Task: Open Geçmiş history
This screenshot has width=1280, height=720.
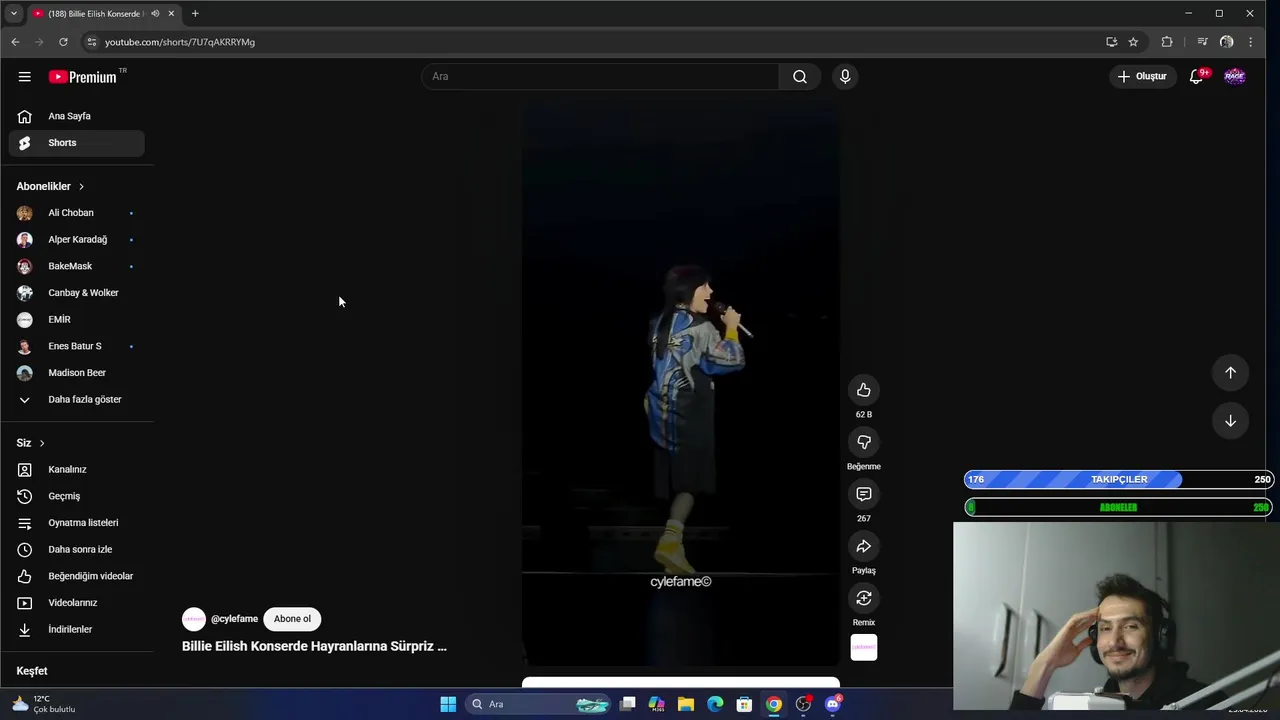Action: click(77, 496)
